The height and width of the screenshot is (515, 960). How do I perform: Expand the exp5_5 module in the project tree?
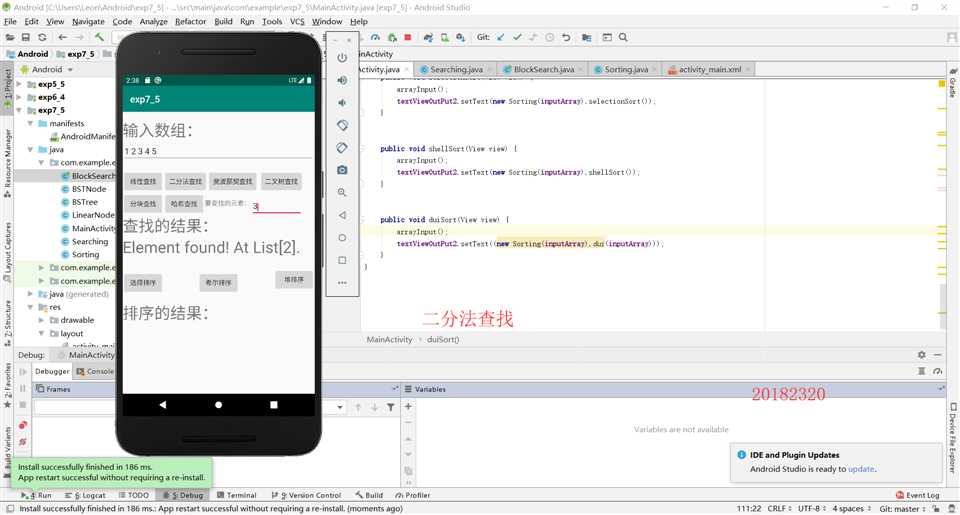(19, 84)
